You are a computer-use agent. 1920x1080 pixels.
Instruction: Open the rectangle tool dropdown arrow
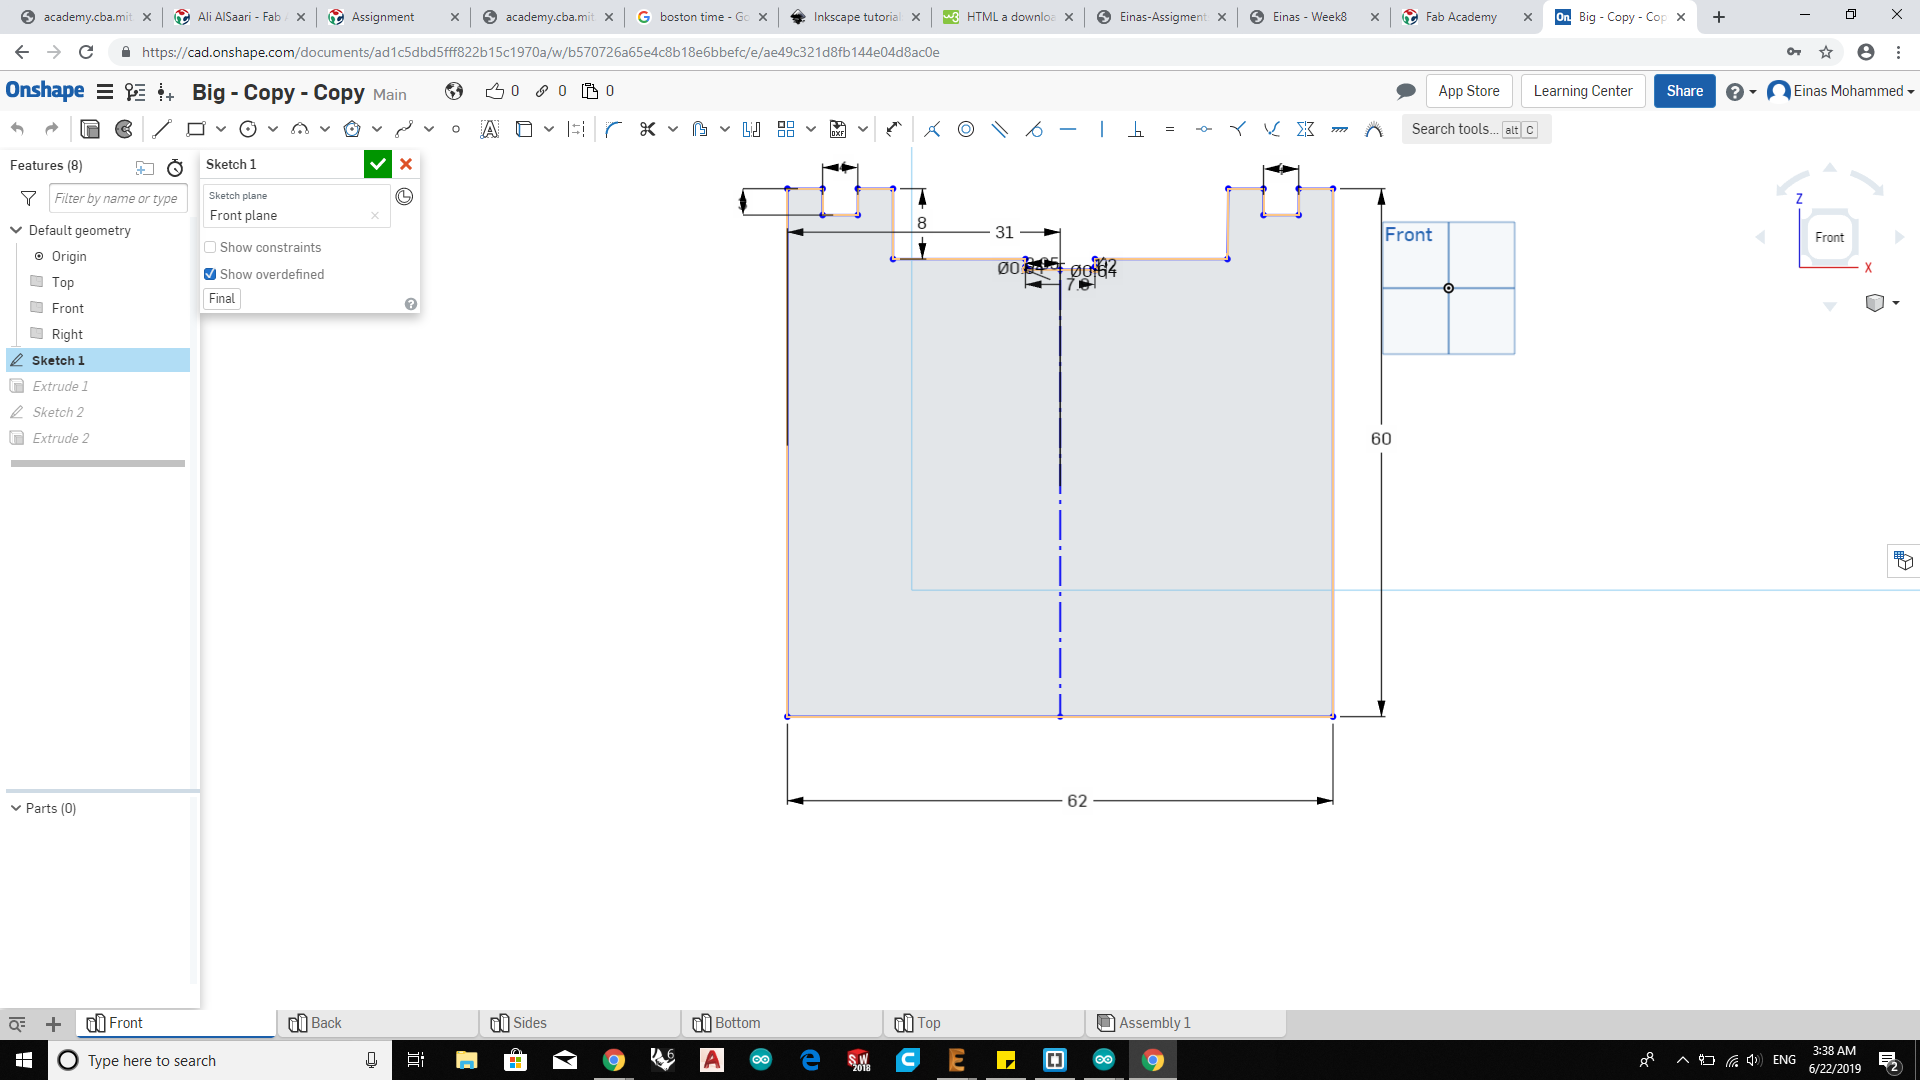[221, 129]
